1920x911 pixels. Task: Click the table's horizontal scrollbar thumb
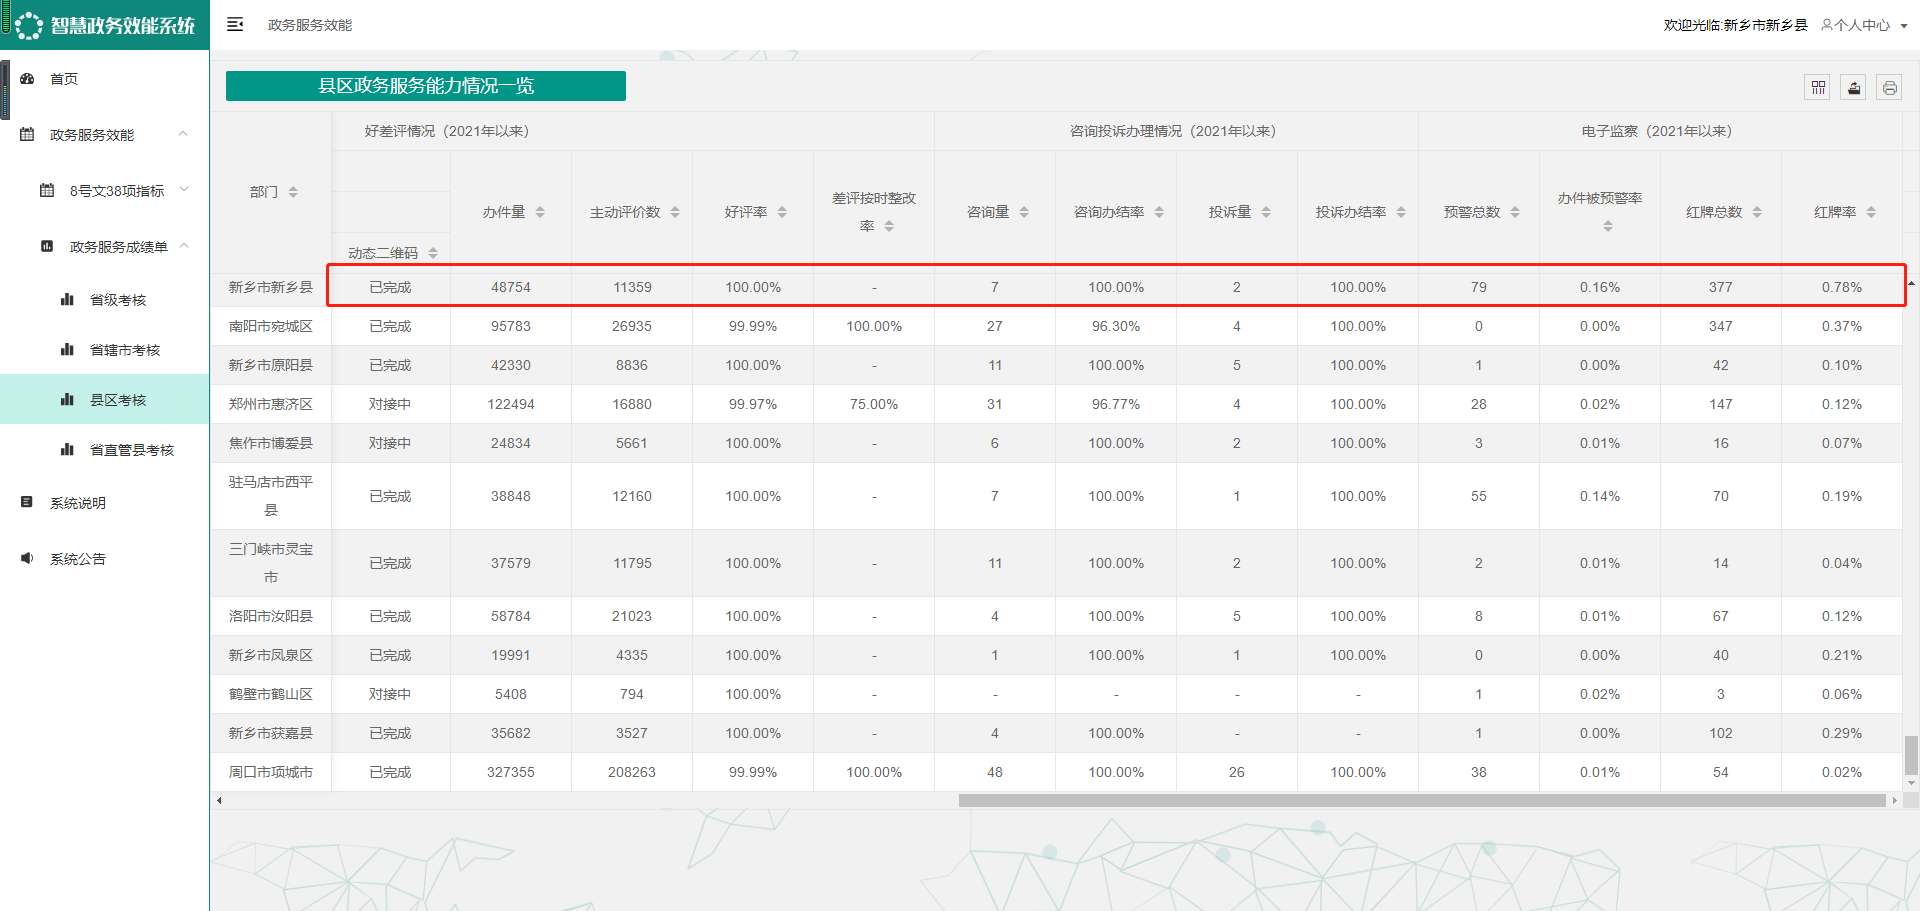coord(1421,800)
